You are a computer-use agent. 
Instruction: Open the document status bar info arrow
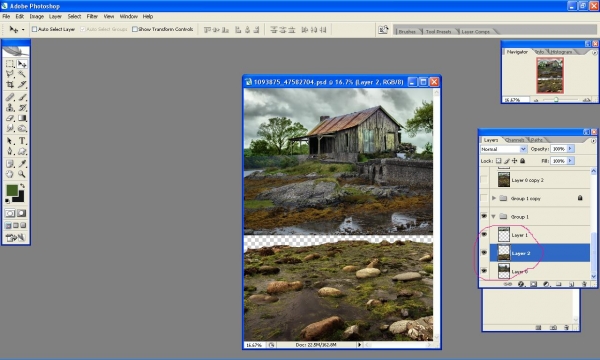tap(359, 345)
